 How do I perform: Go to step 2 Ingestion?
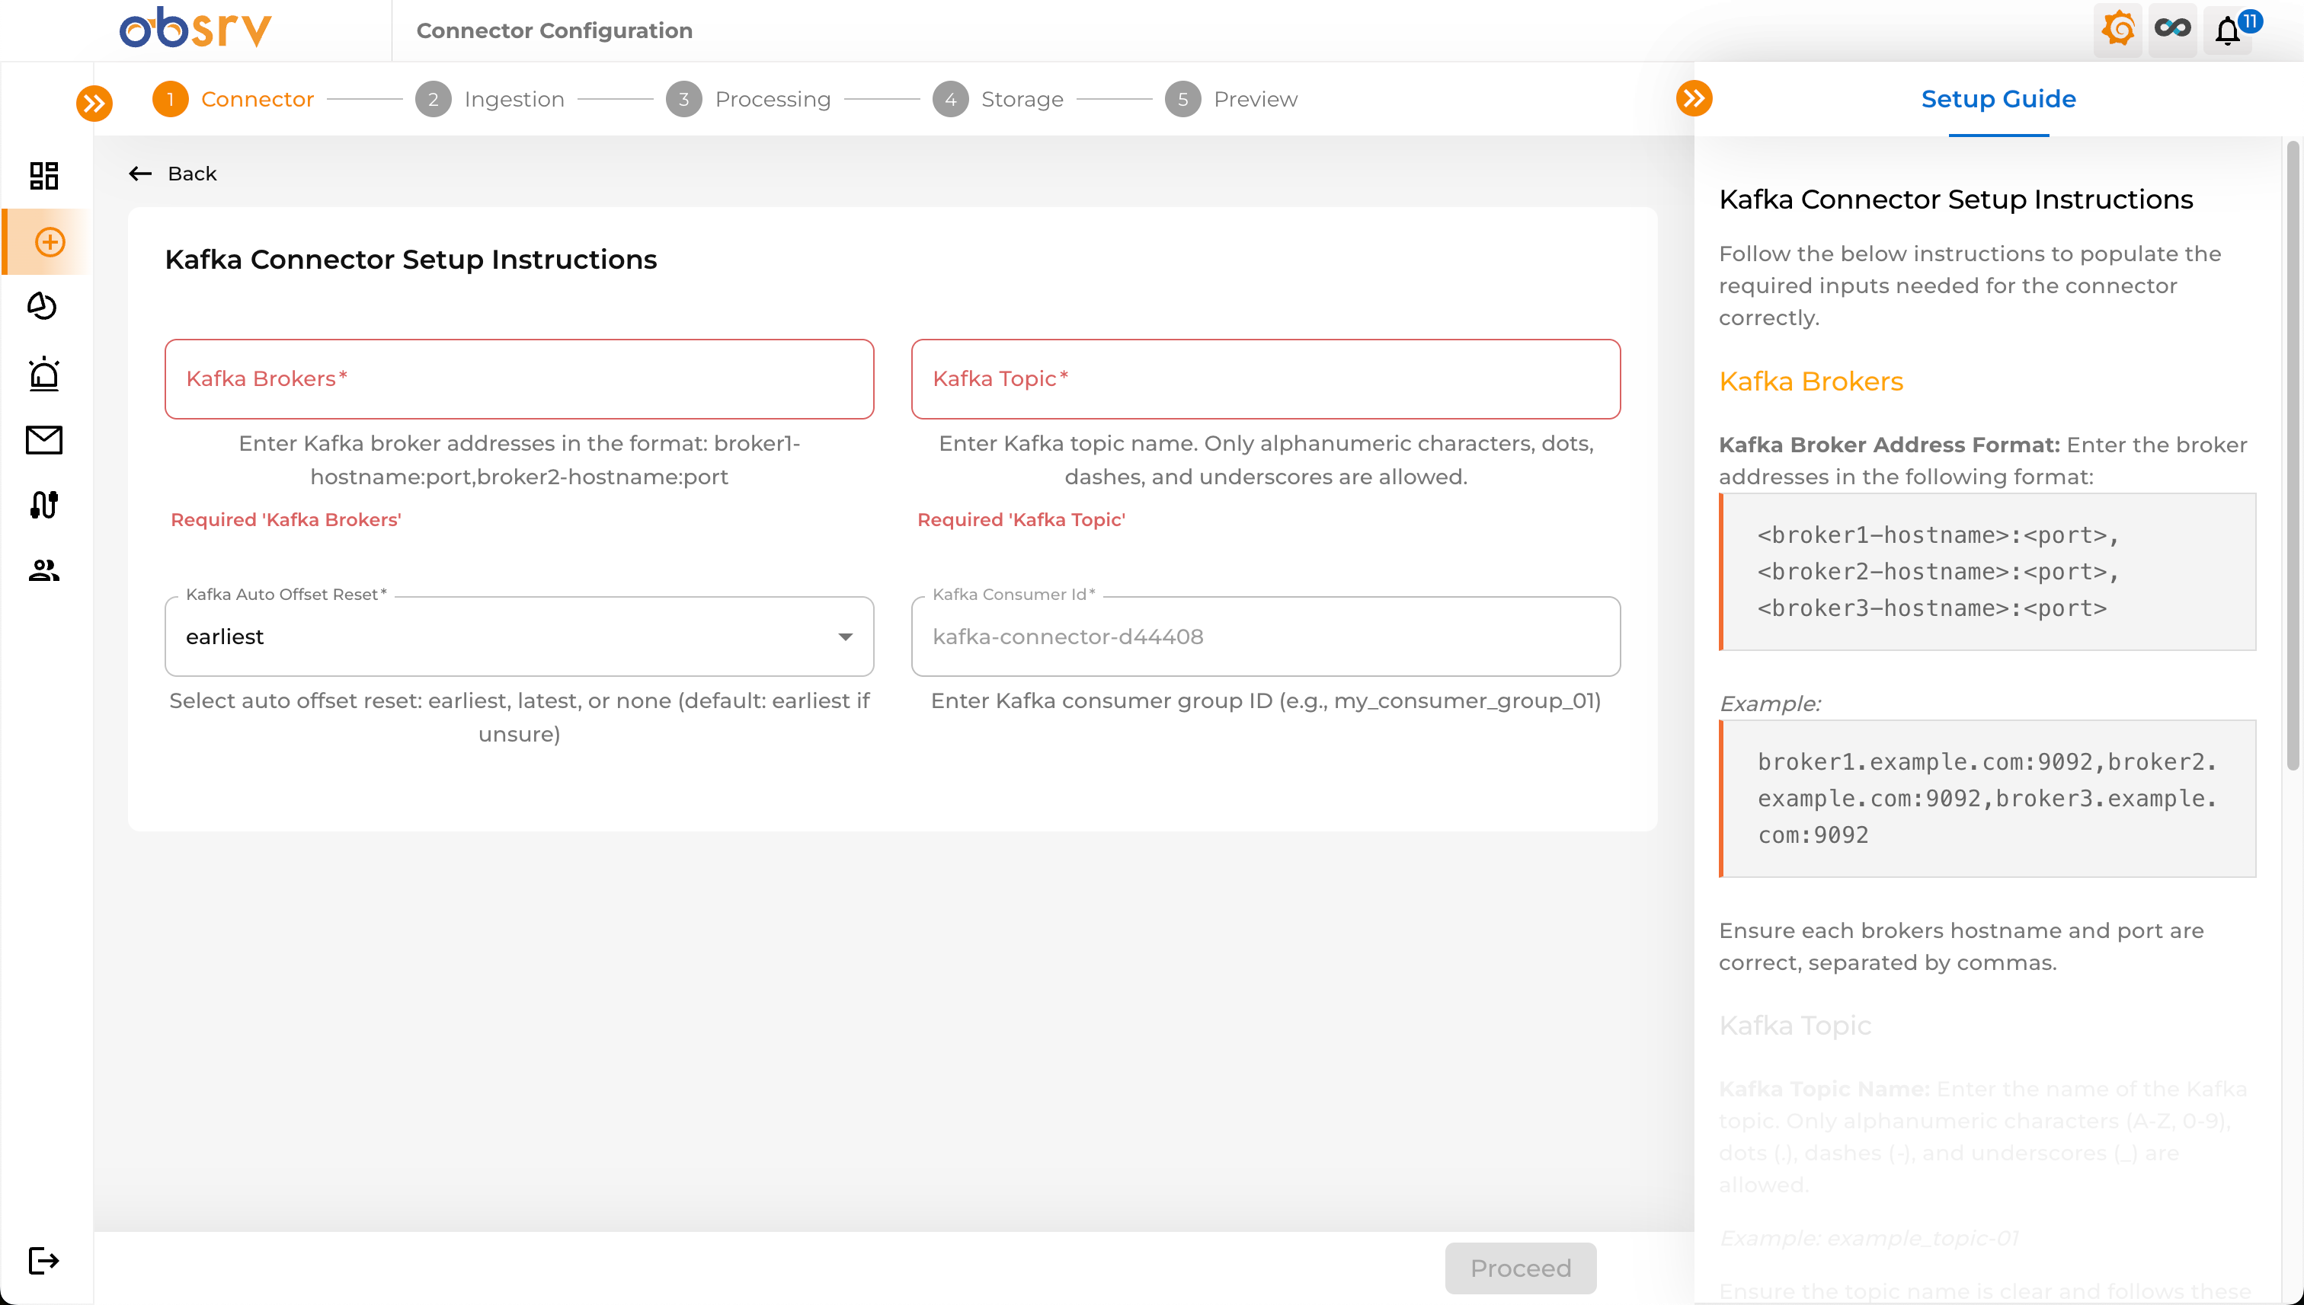coord(490,99)
